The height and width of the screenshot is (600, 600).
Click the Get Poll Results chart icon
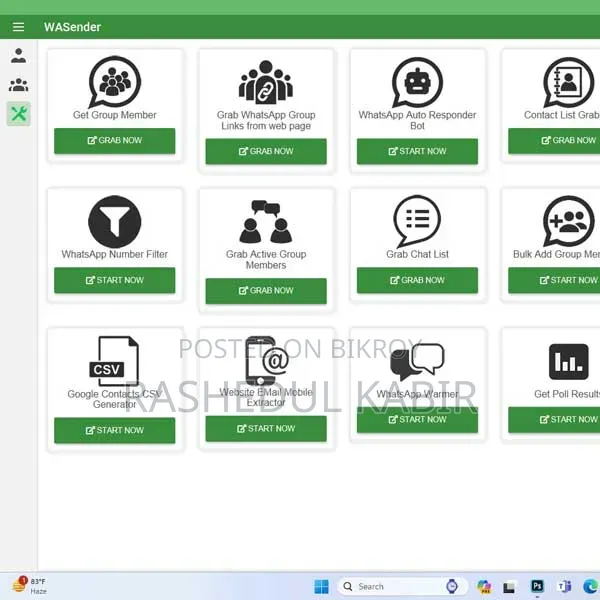pyautogui.click(x=569, y=362)
